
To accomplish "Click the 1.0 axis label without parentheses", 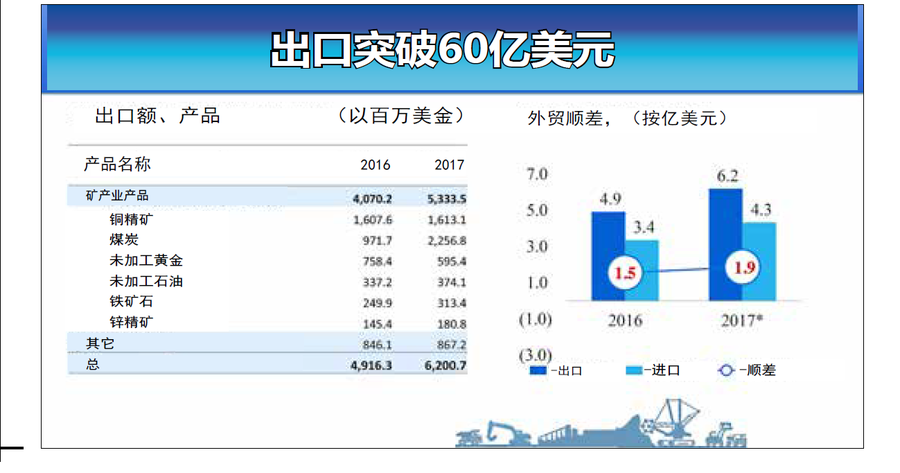I will (x=537, y=282).
